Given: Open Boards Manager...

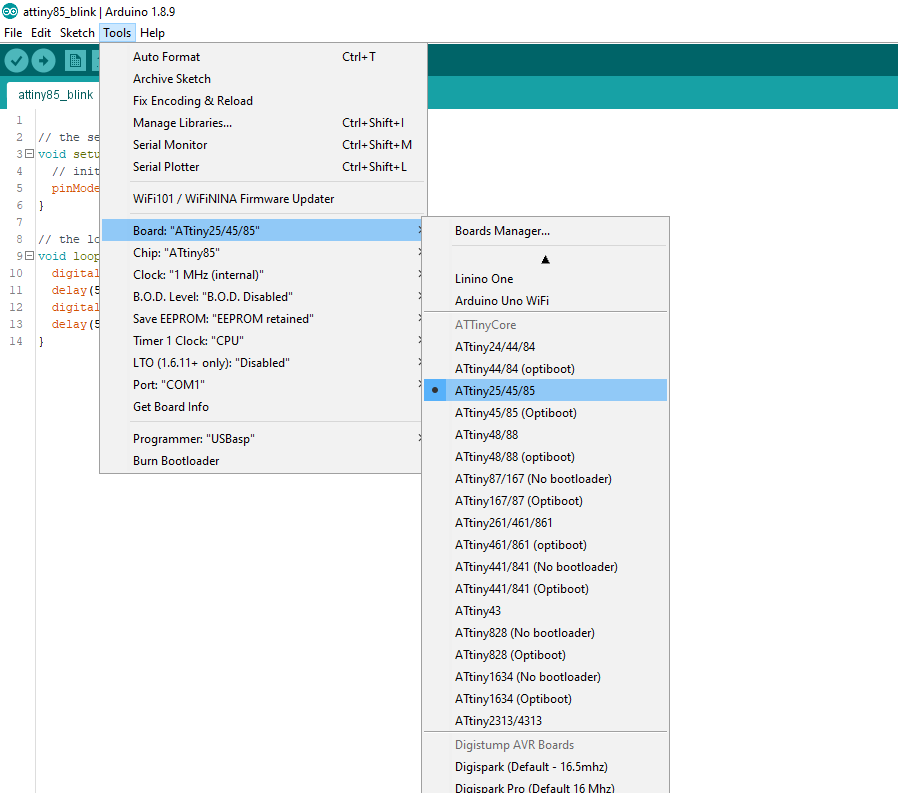Looking at the screenshot, I should point(545,231).
